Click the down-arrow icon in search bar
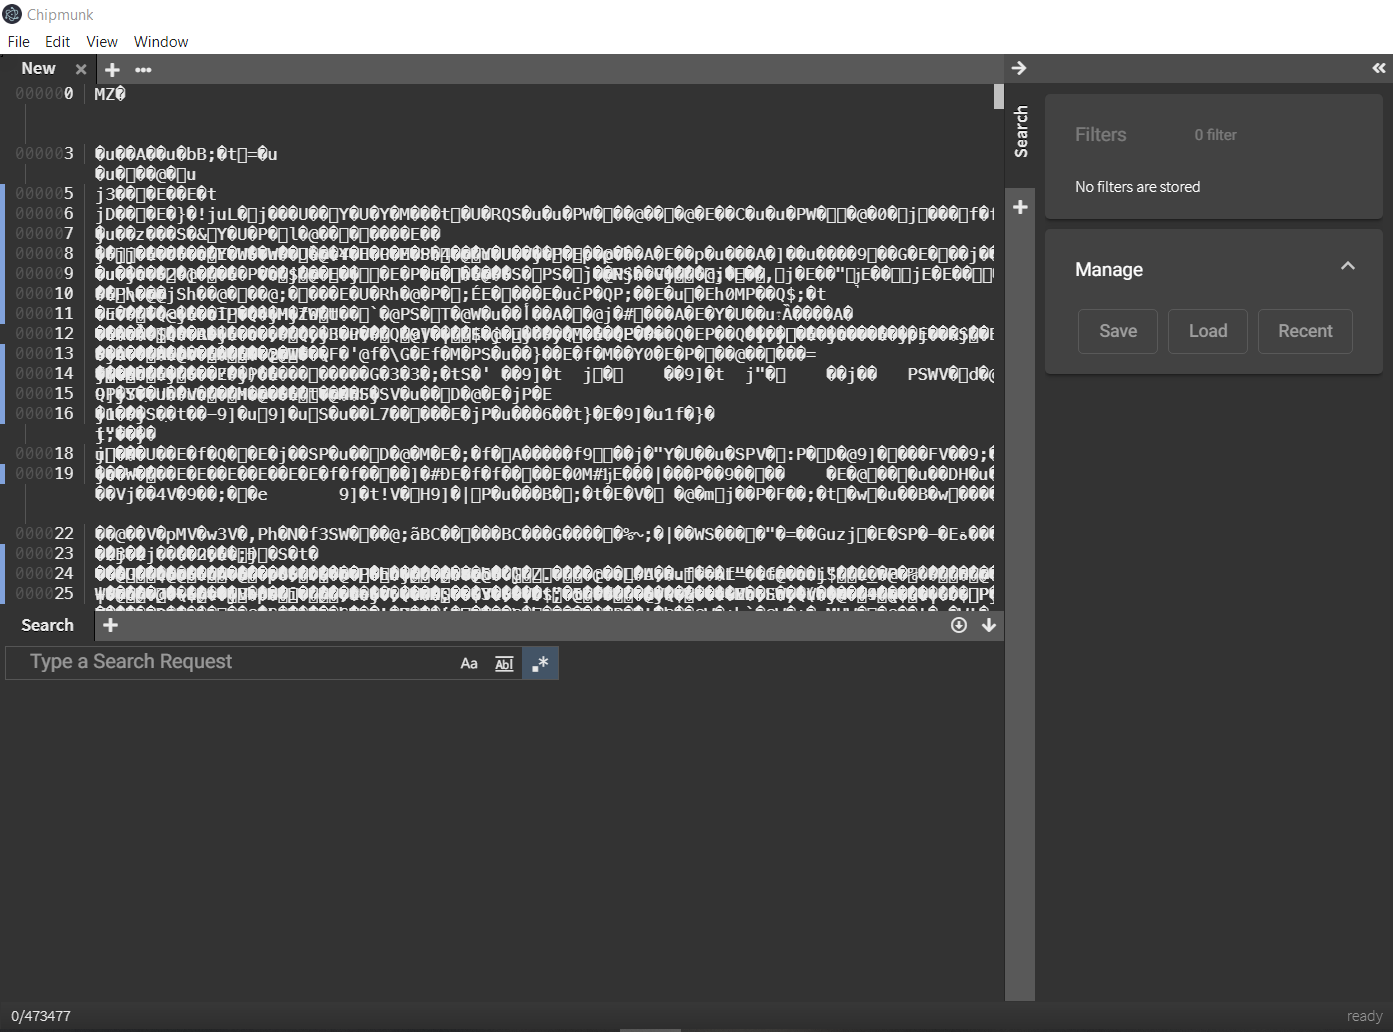The height and width of the screenshot is (1032, 1393). (988, 625)
